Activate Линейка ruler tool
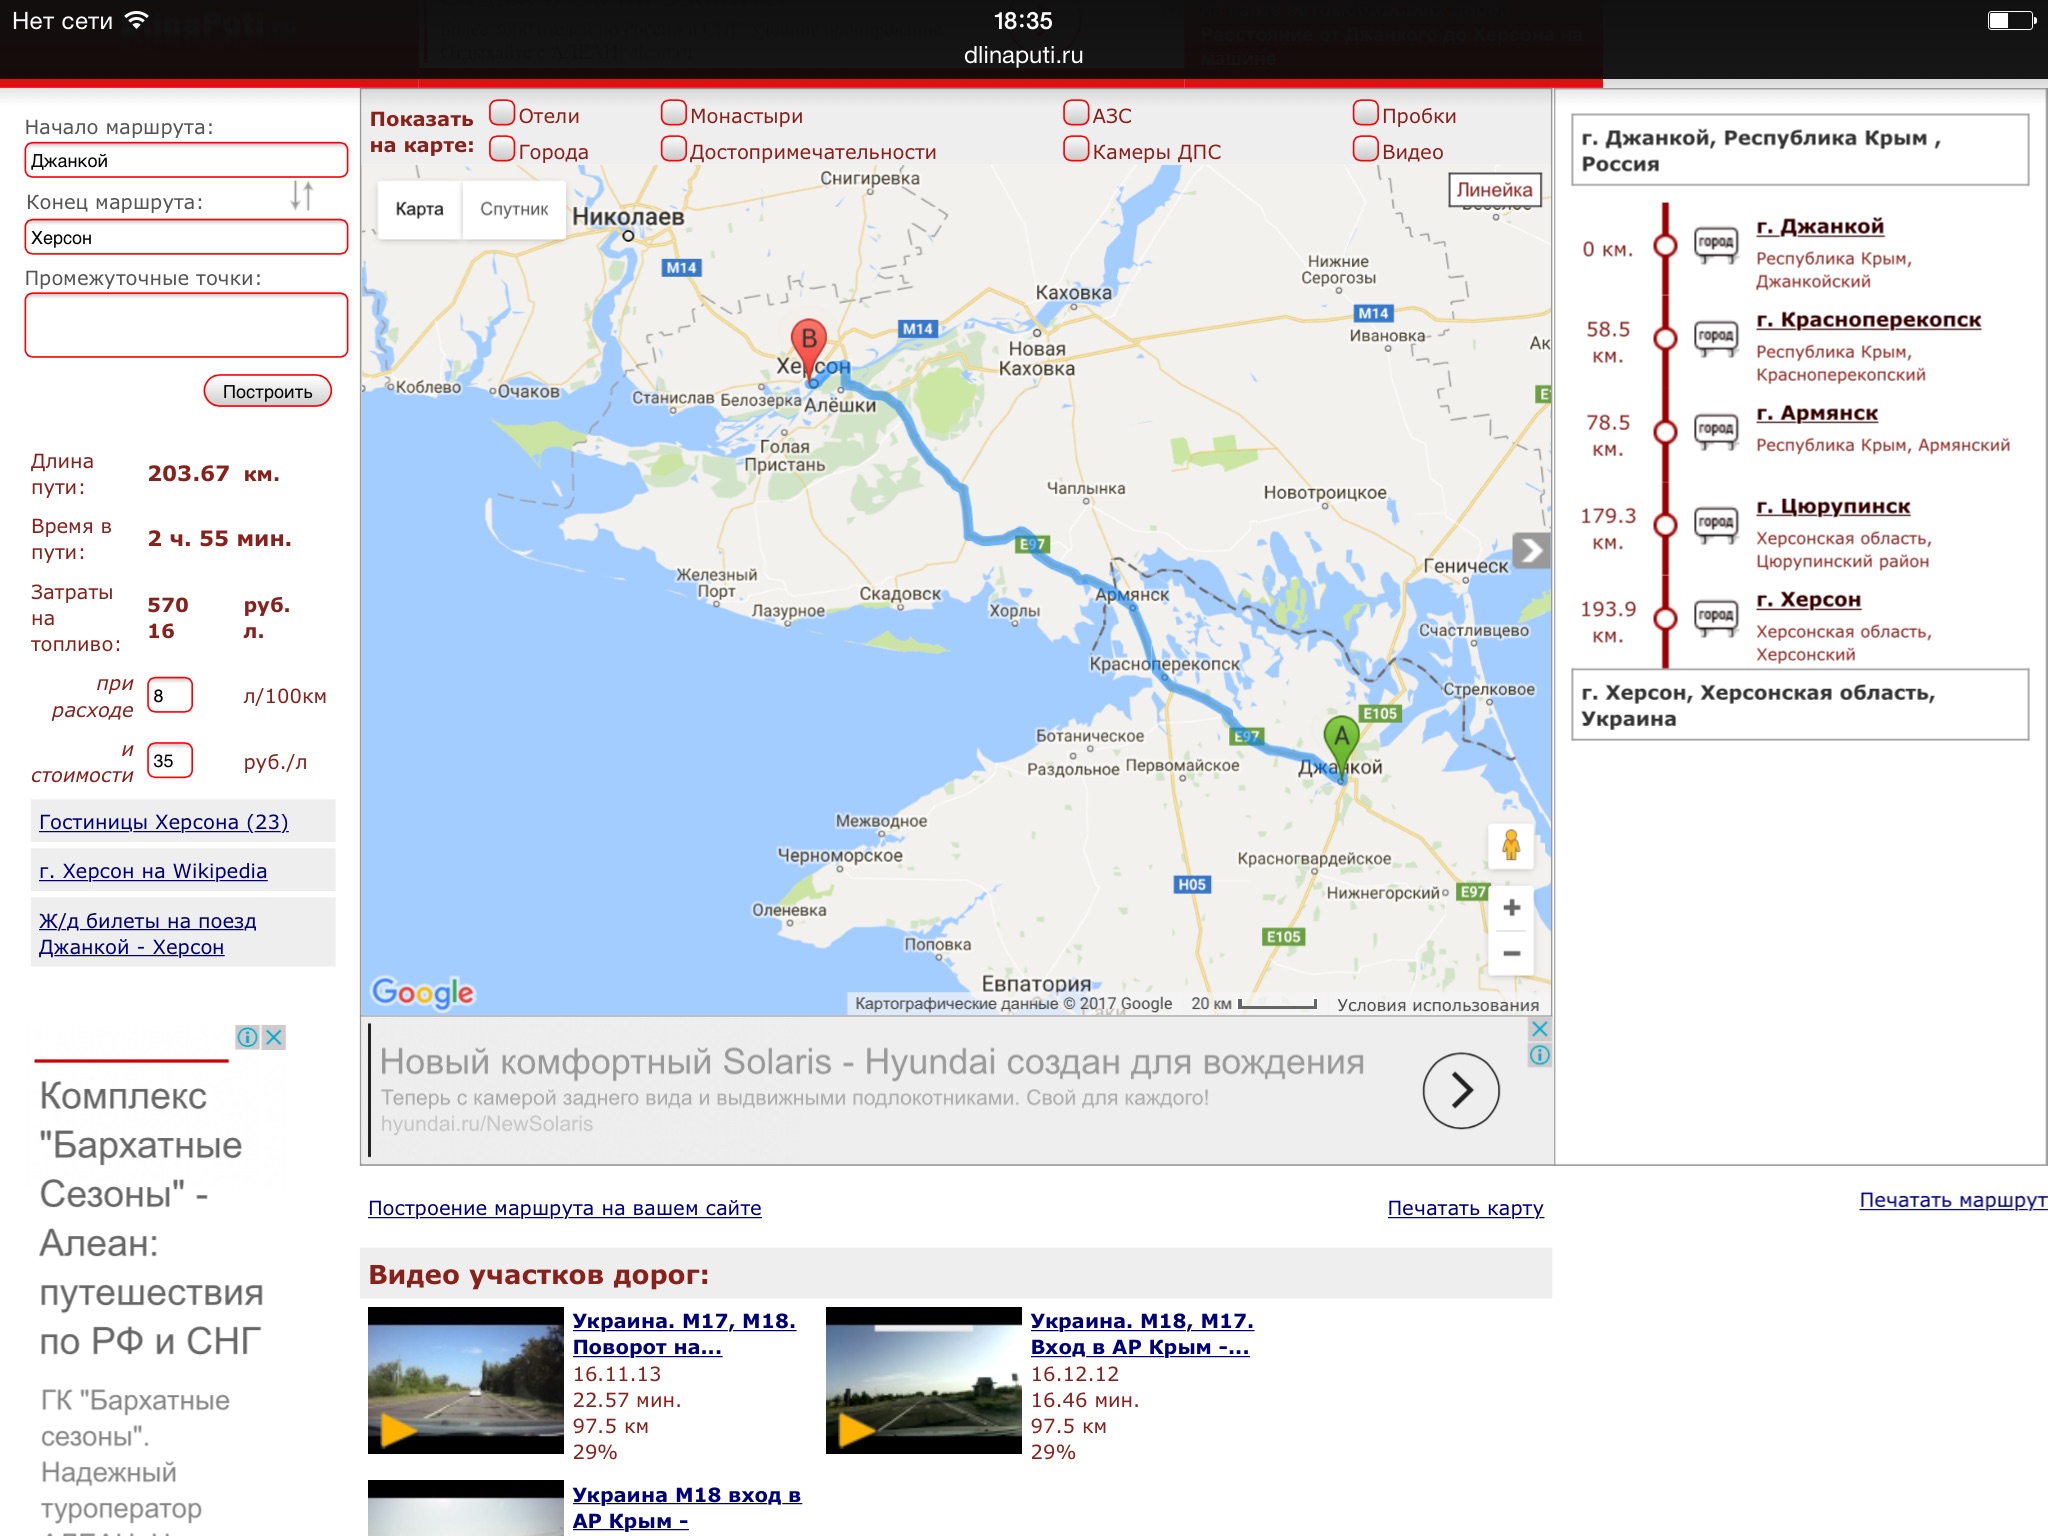 pos(1494,190)
